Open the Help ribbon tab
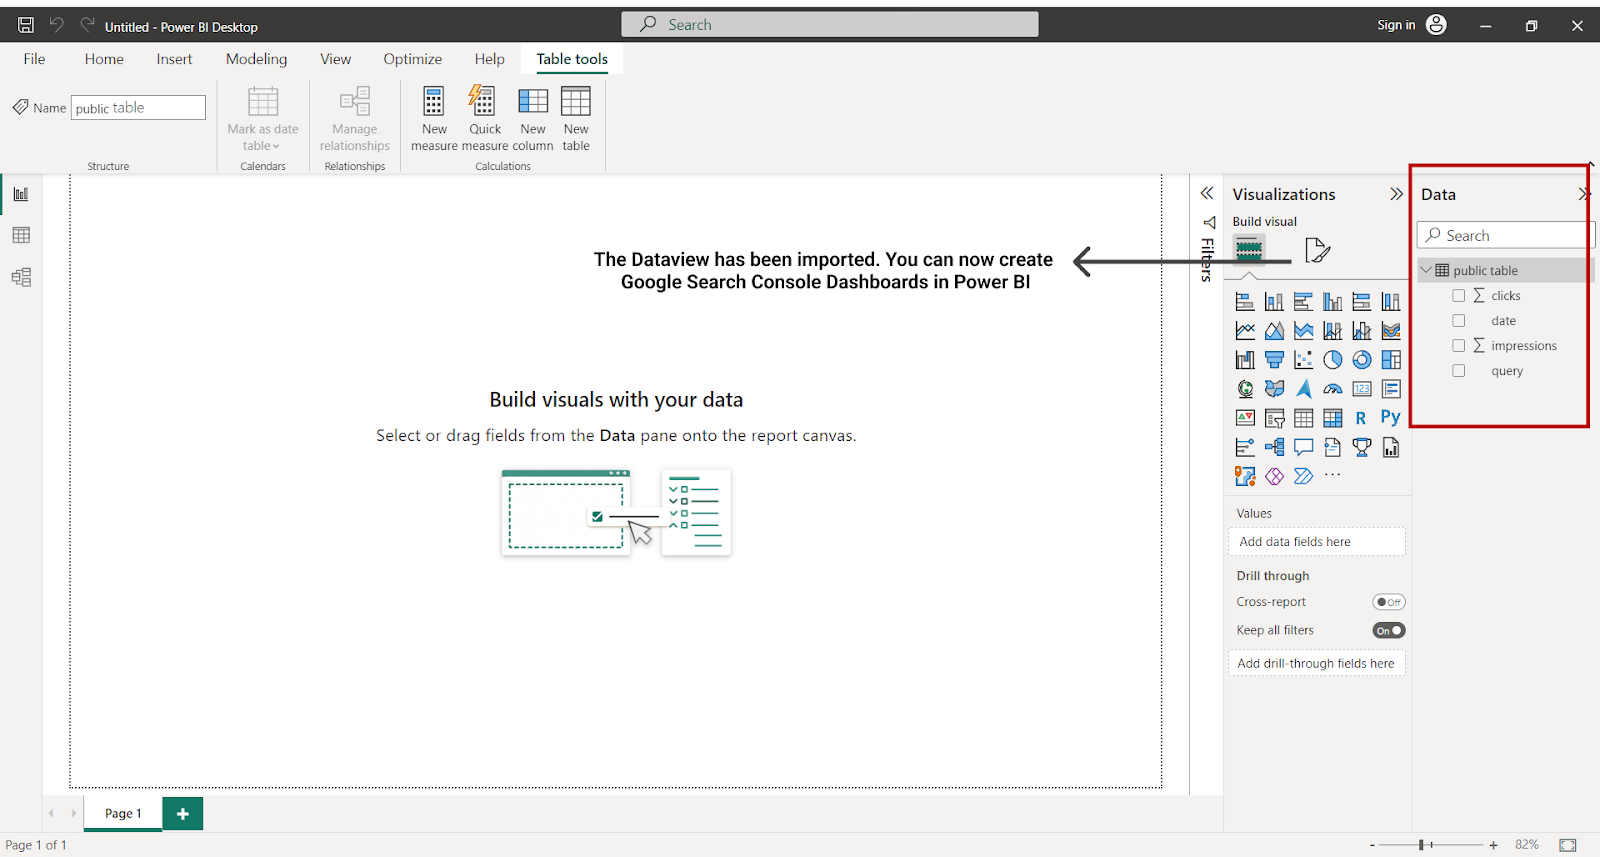1600x857 pixels. click(x=489, y=59)
